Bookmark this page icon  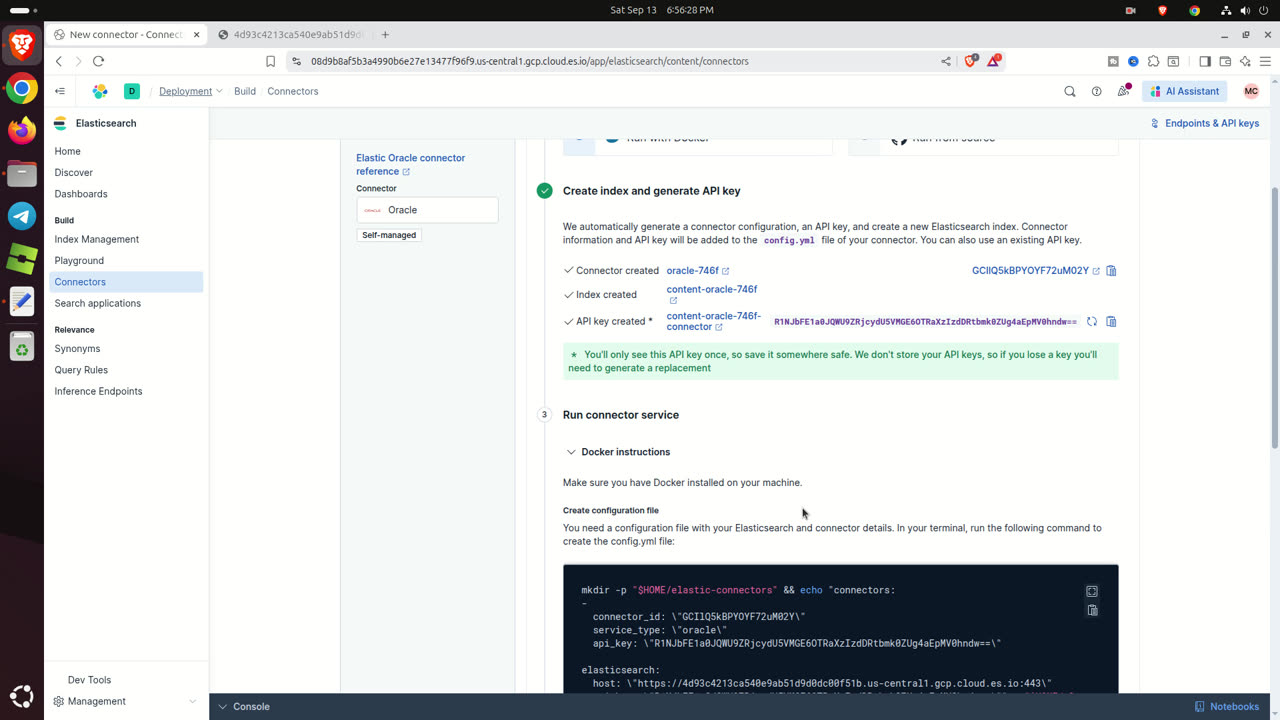pos(270,61)
